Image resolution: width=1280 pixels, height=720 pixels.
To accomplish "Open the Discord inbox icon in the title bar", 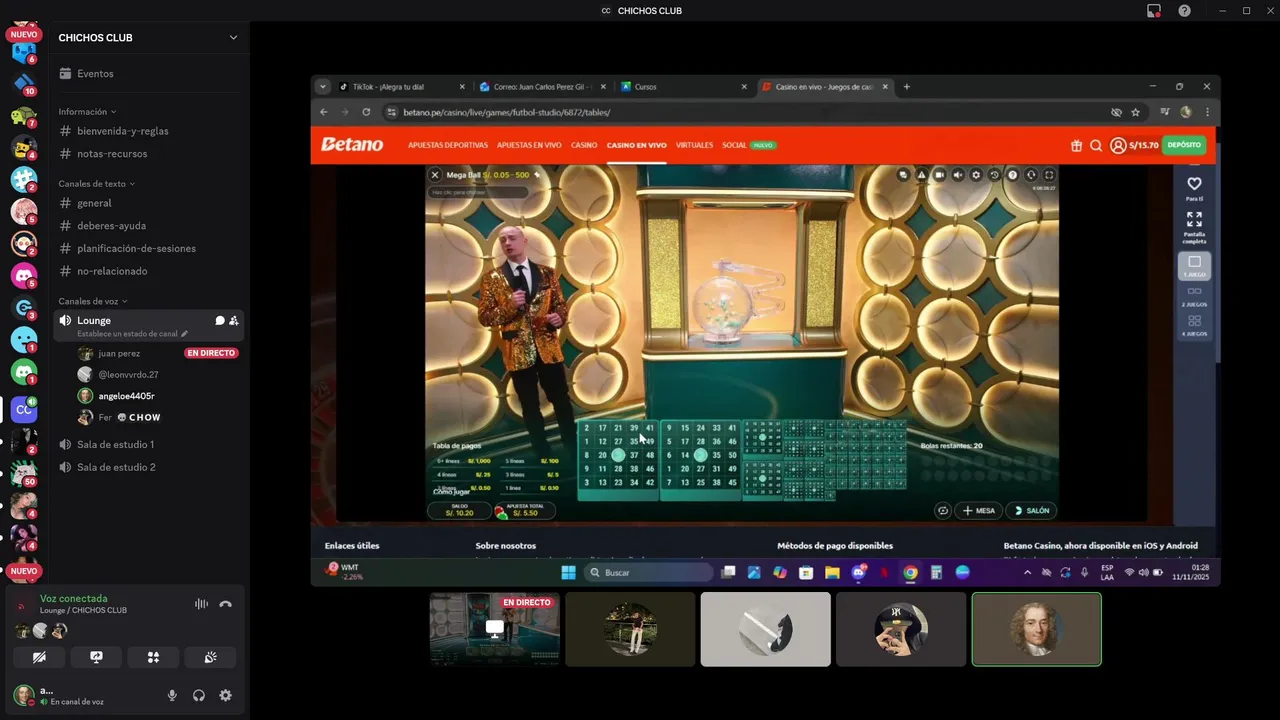I will (1154, 11).
